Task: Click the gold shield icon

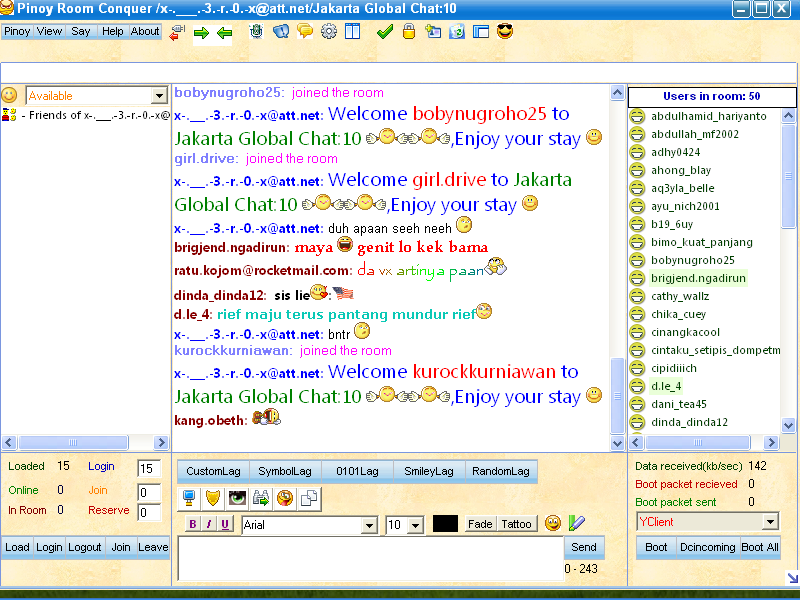Action: click(213, 498)
